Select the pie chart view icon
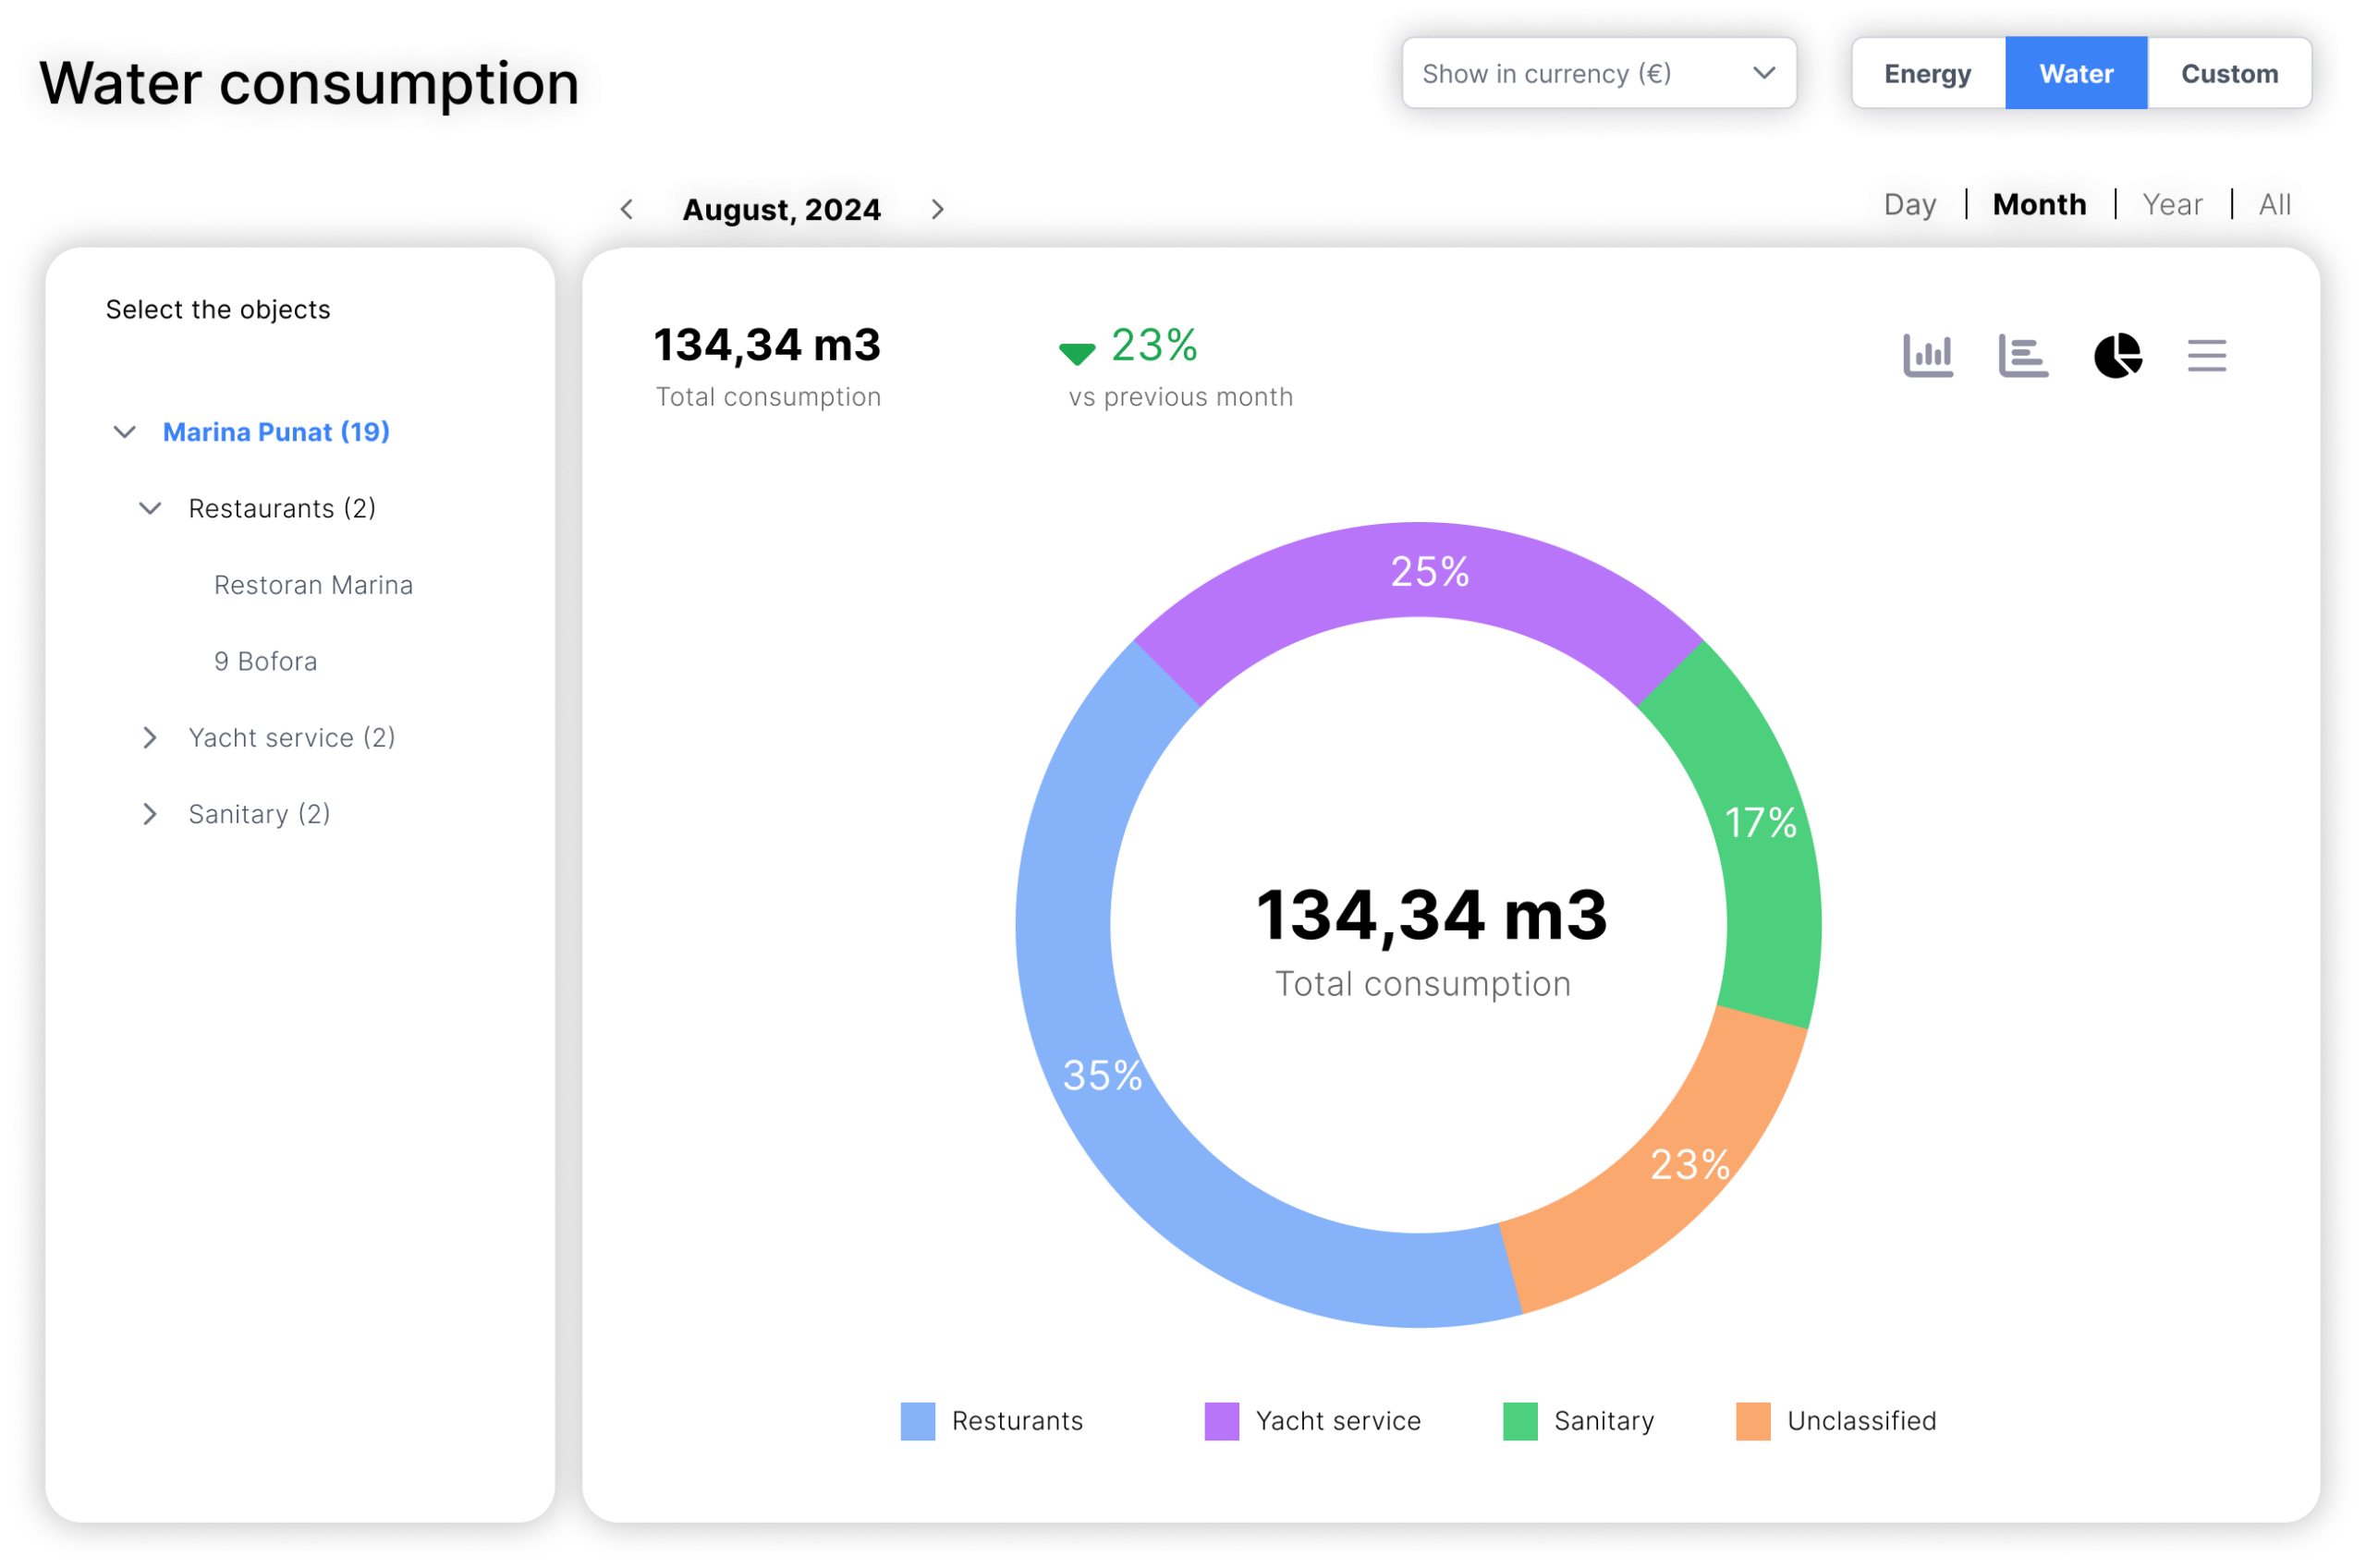This screenshot has height=1568, width=2366. pyautogui.click(x=2117, y=356)
